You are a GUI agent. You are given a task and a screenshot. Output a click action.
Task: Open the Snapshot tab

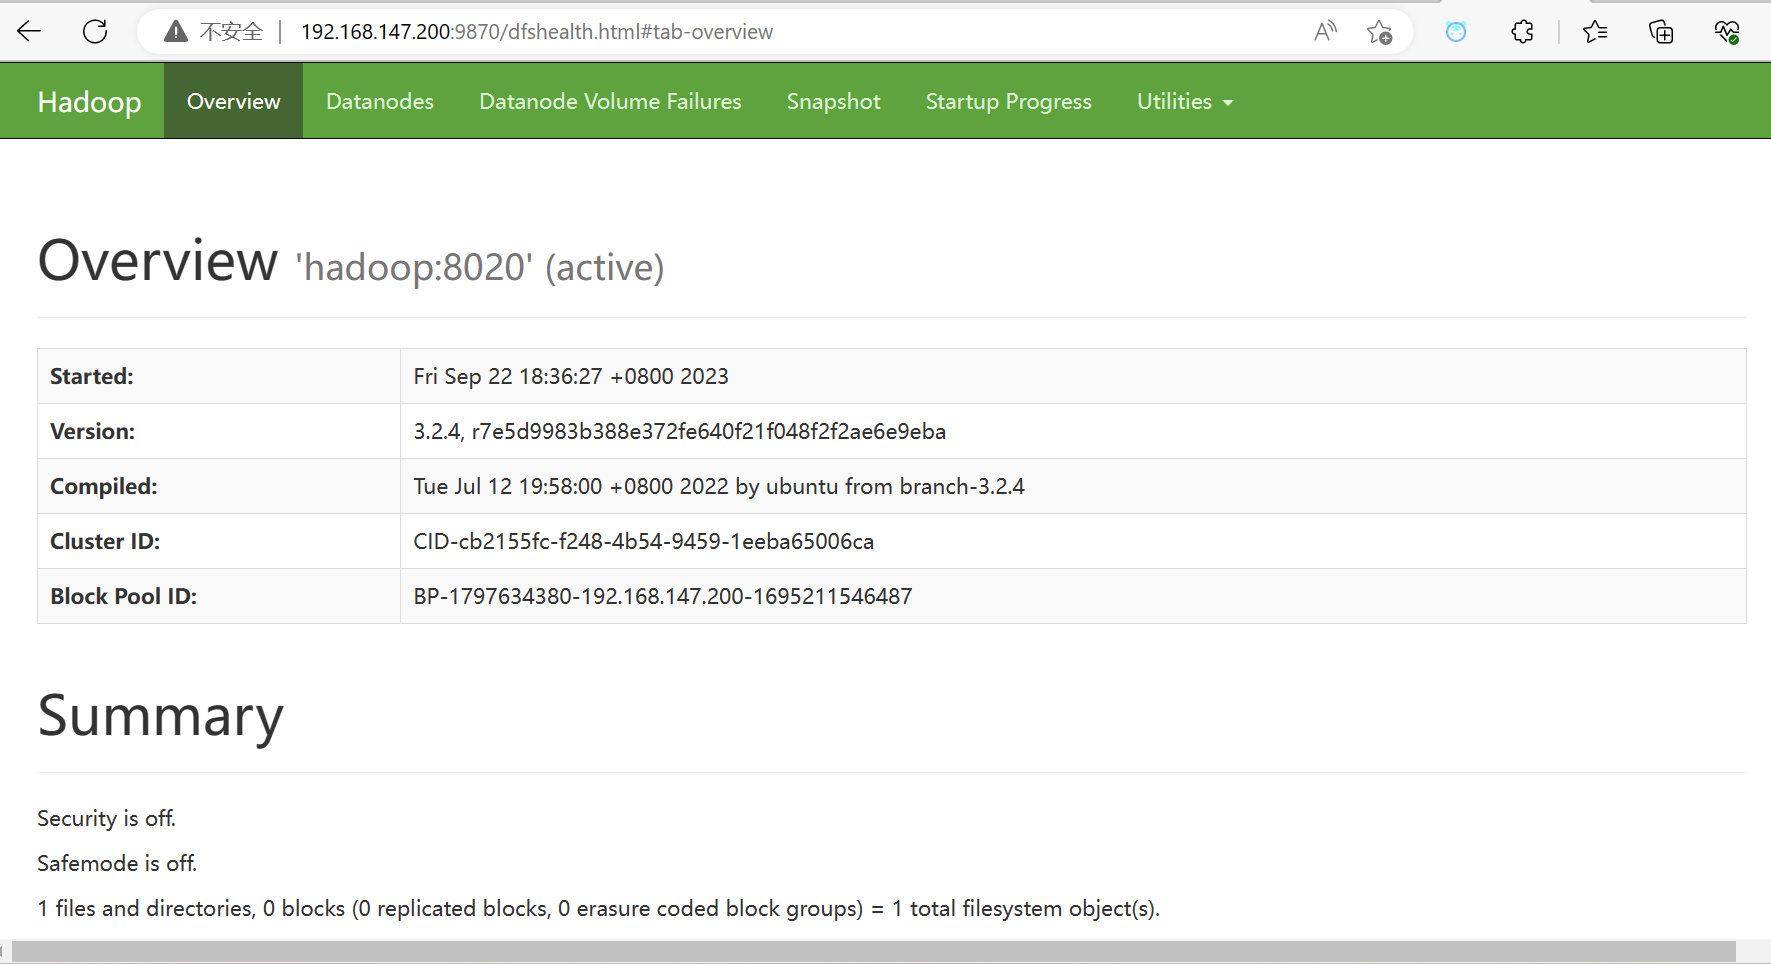point(833,101)
